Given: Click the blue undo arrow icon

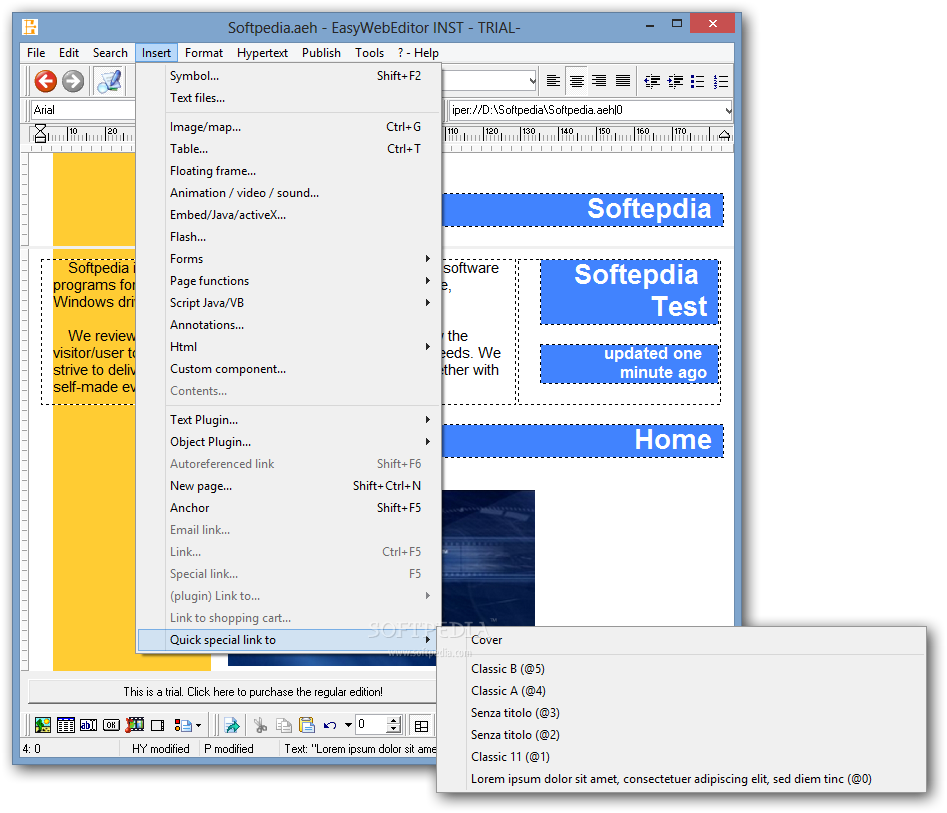Looking at the screenshot, I should [330, 725].
